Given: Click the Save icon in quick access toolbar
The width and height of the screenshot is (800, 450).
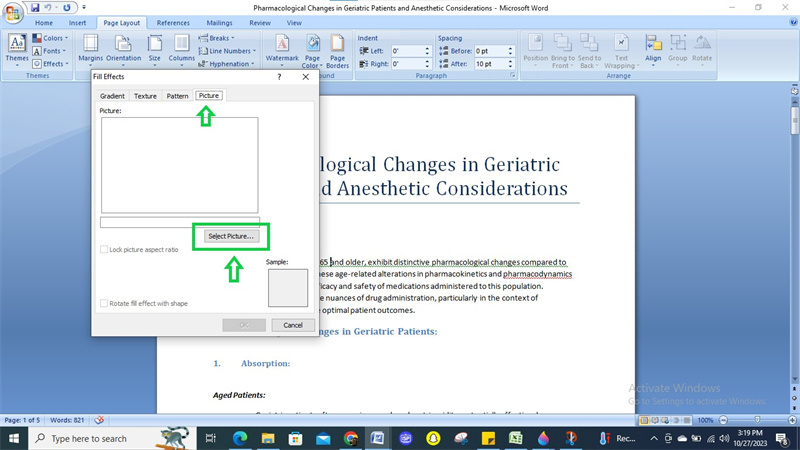Looking at the screenshot, I should point(35,7).
